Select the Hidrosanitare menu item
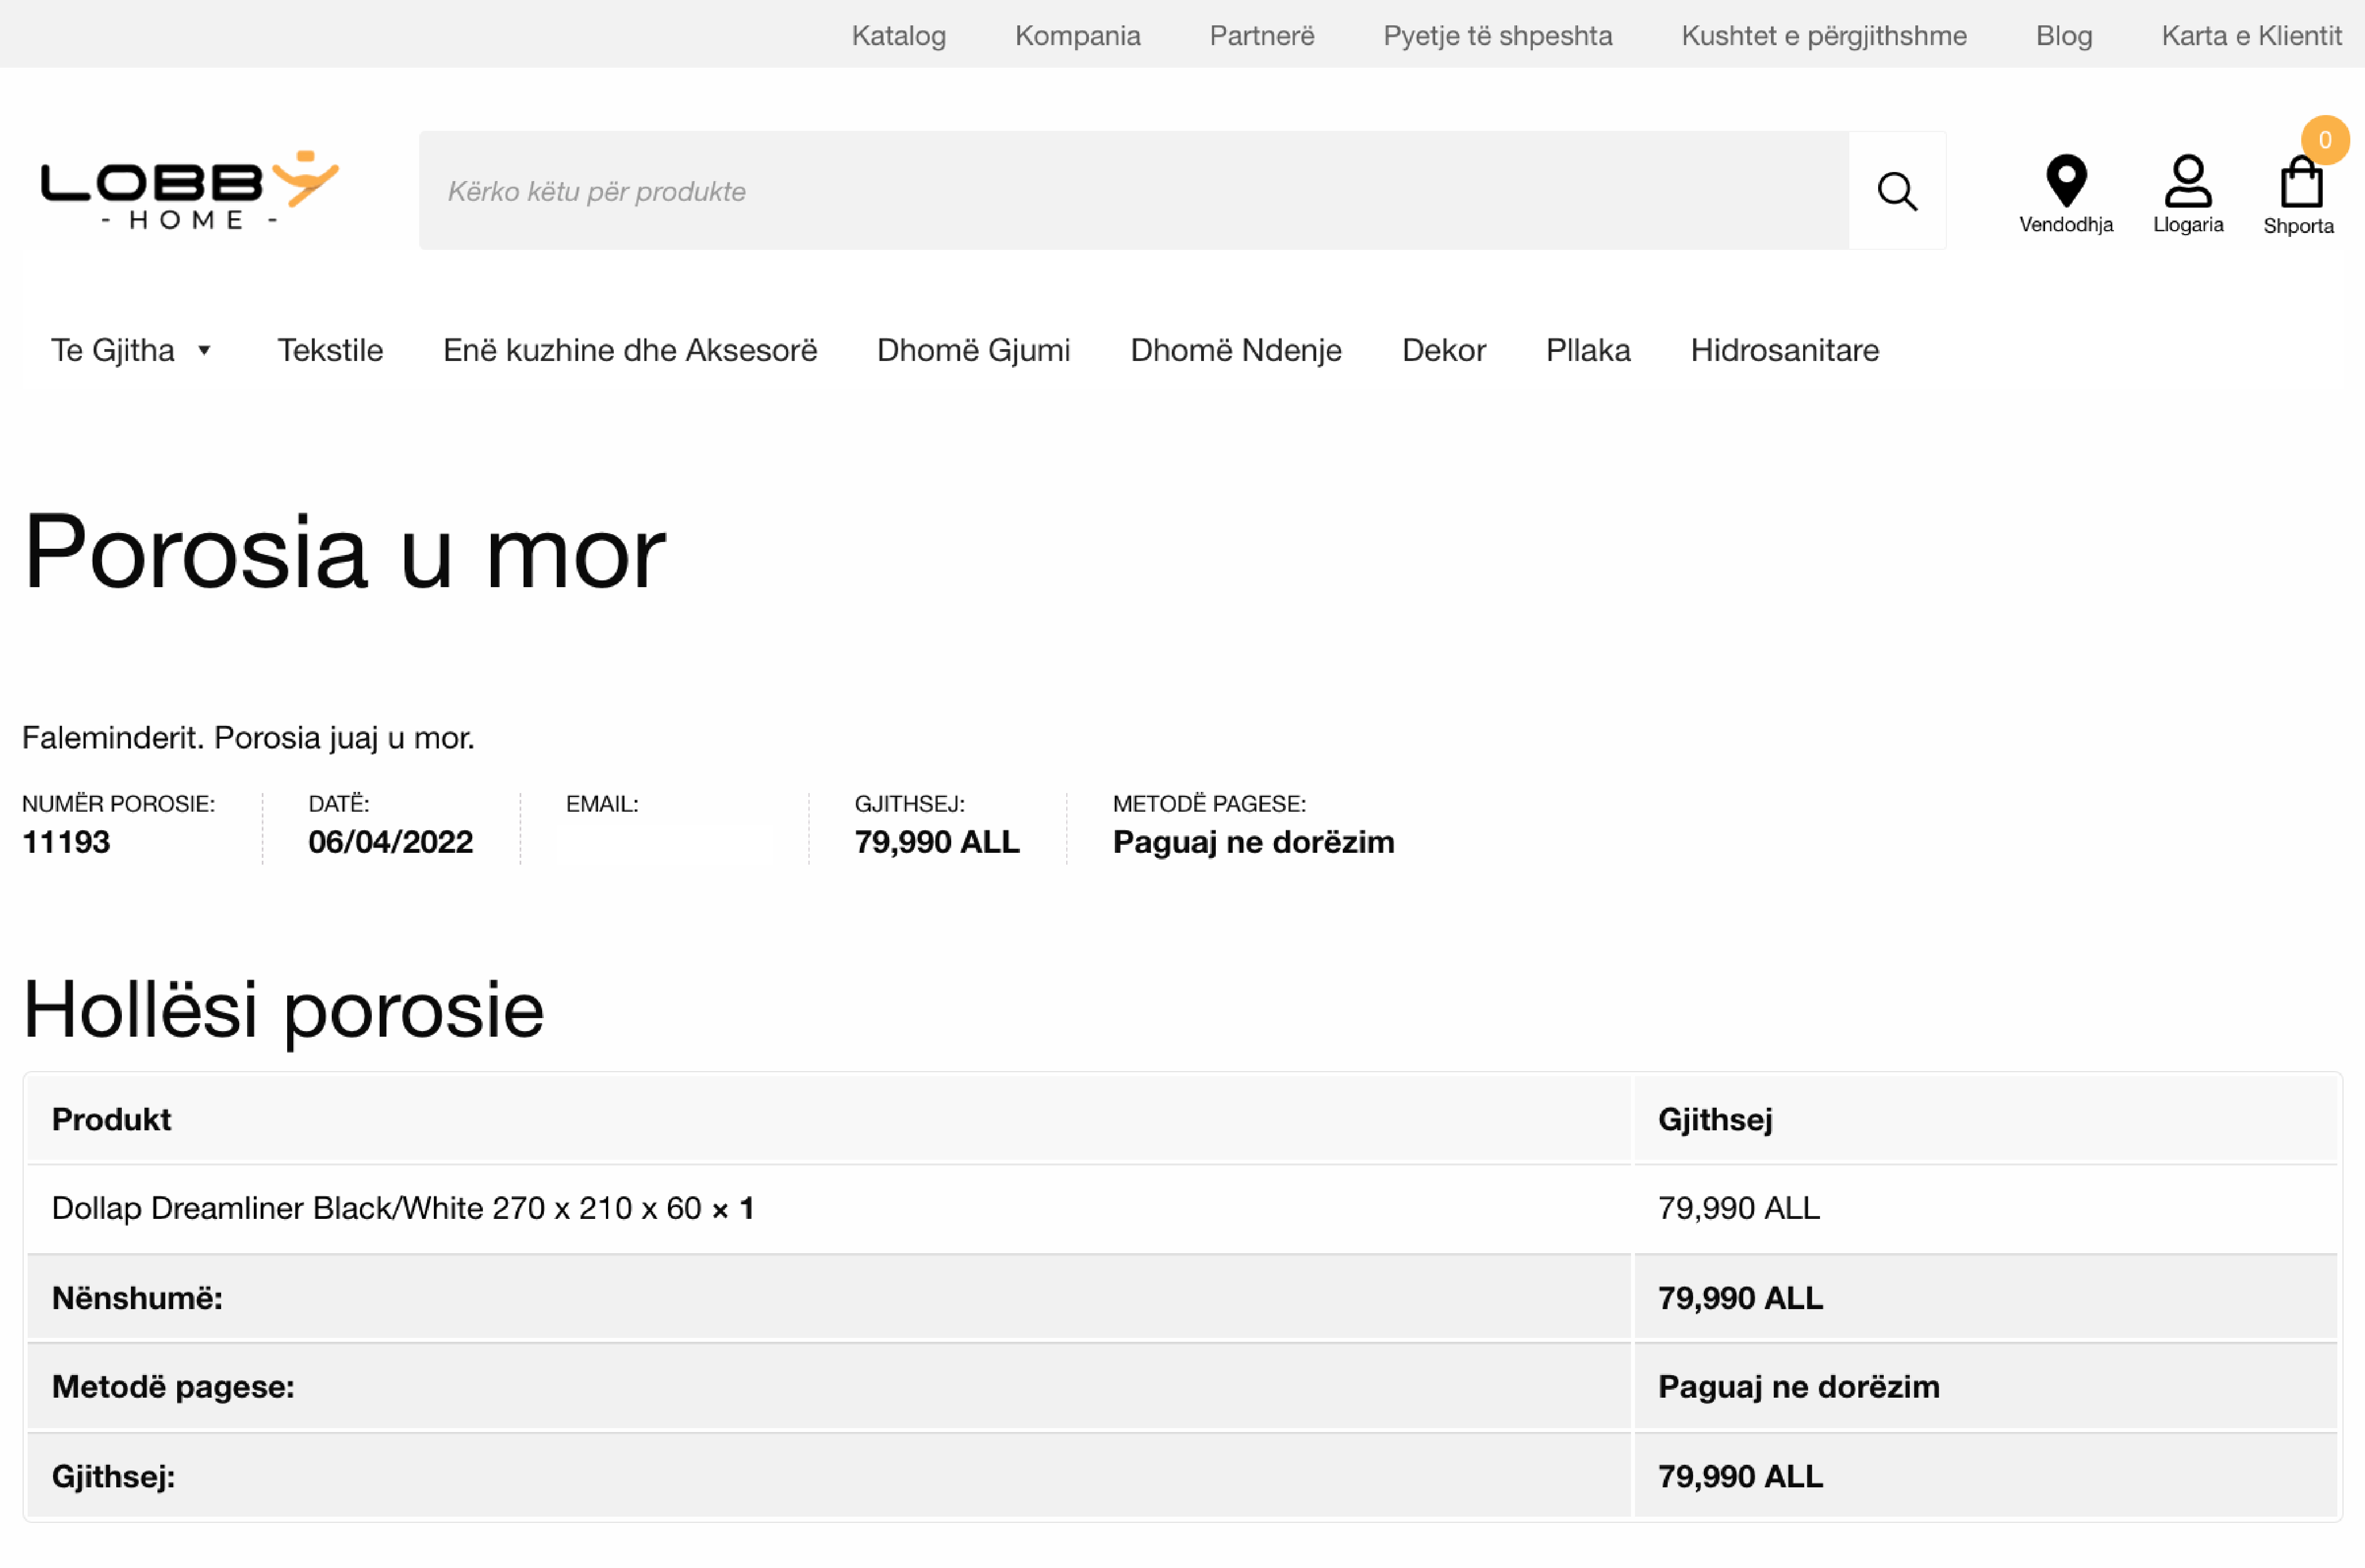 [1785, 350]
